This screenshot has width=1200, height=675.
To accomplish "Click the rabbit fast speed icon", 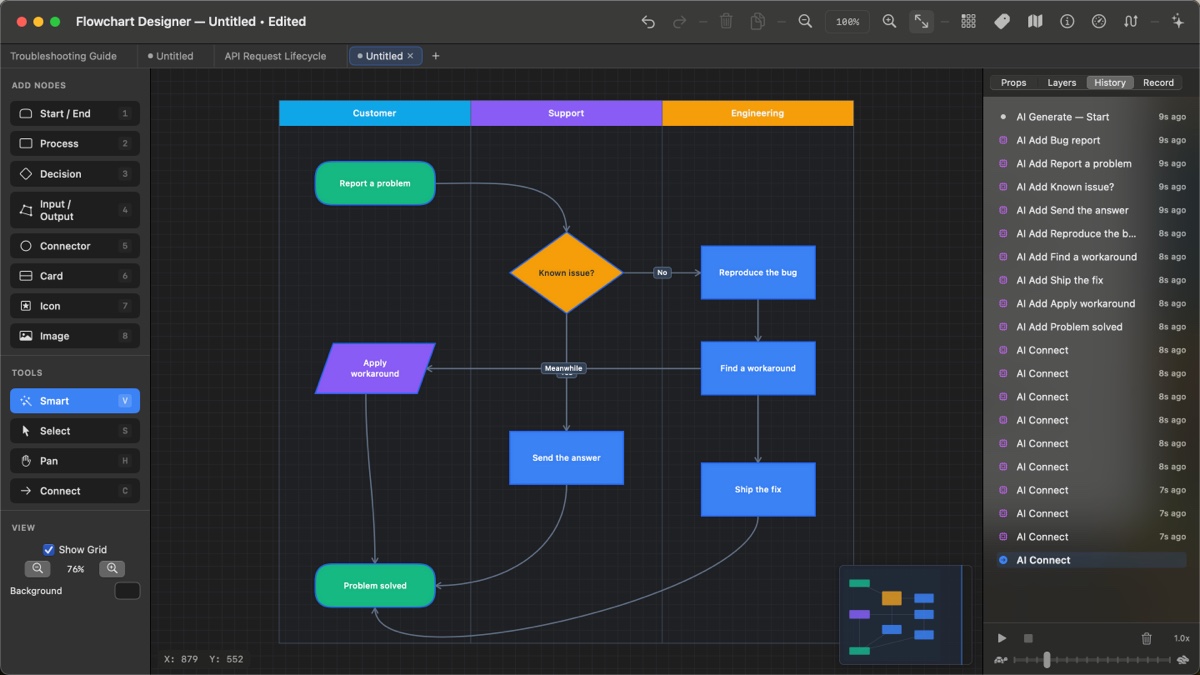I will point(1182,660).
